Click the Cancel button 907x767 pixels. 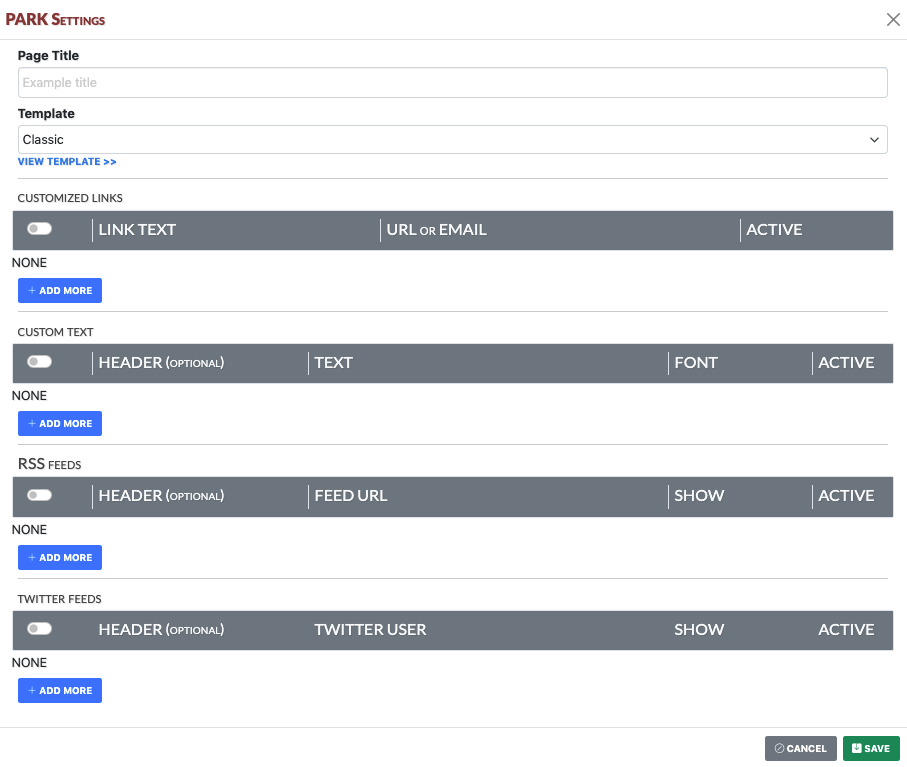801,748
